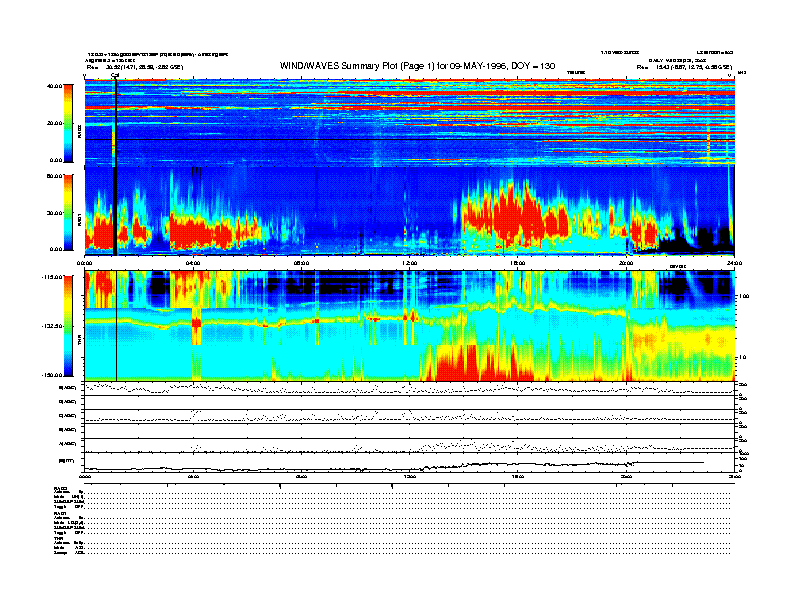Click the black calibration bar in RAD1 panel
This screenshot has width=792, height=612.
[x=115, y=212]
